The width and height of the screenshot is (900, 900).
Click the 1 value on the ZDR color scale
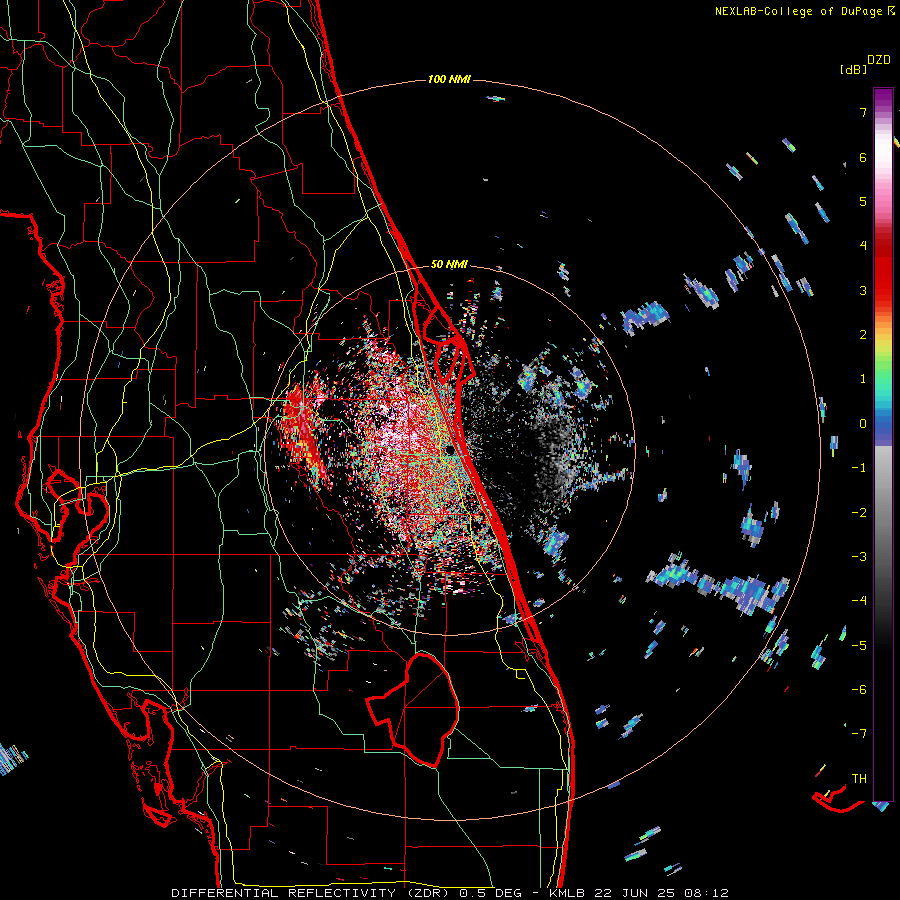[863, 379]
